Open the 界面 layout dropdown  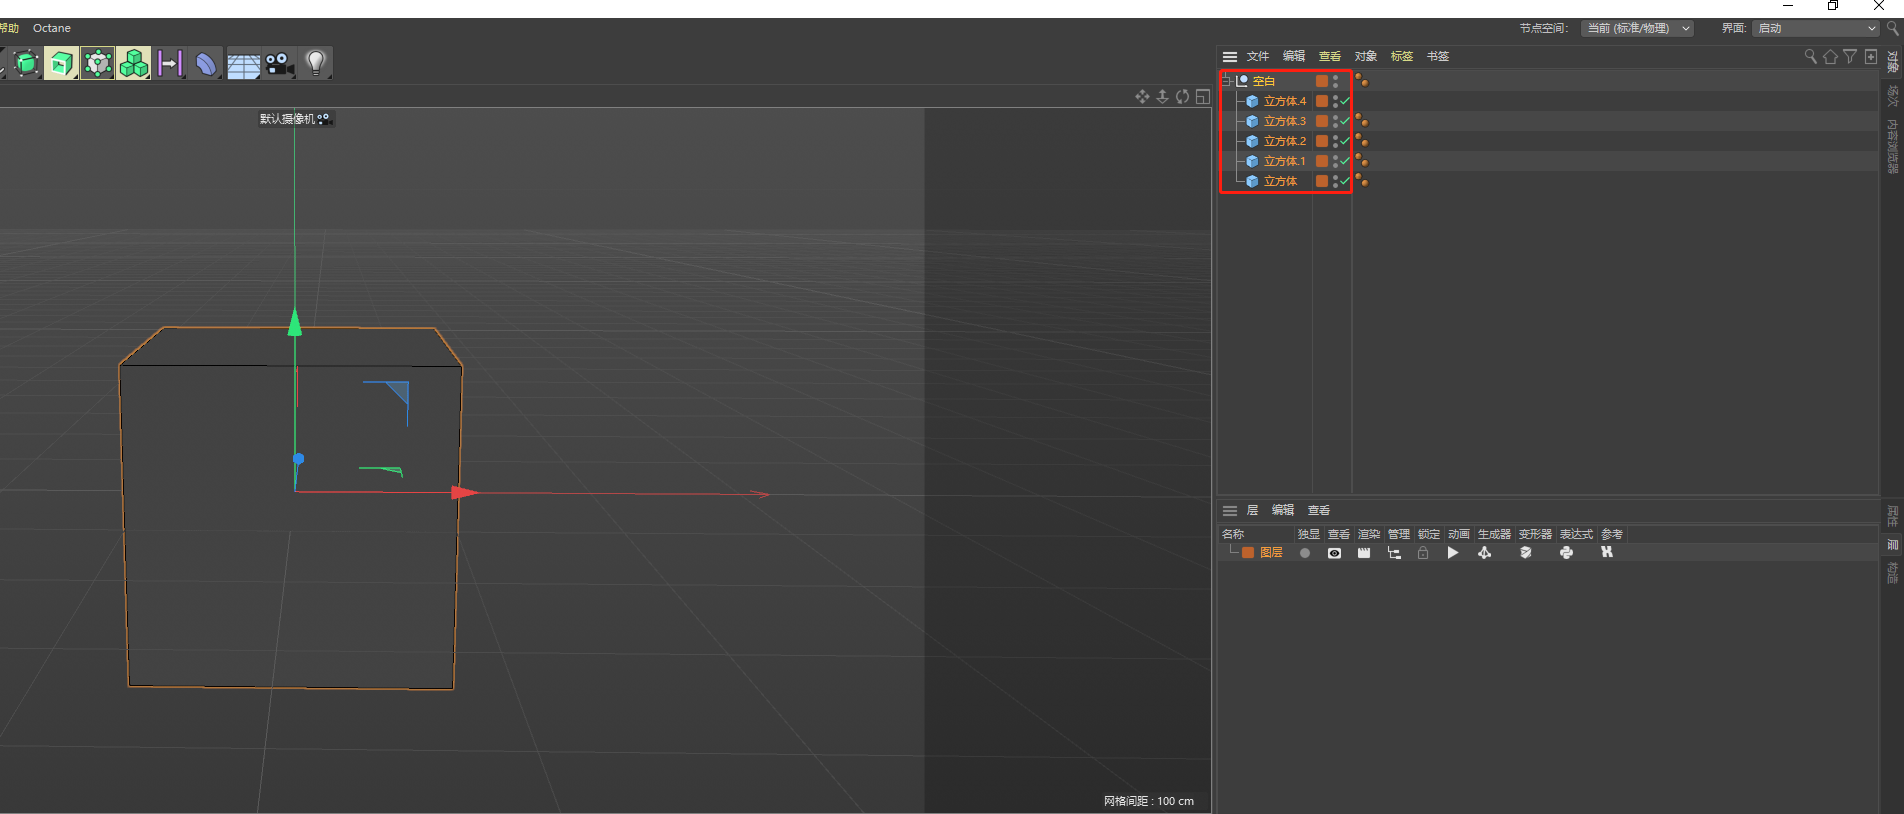[1815, 28]
